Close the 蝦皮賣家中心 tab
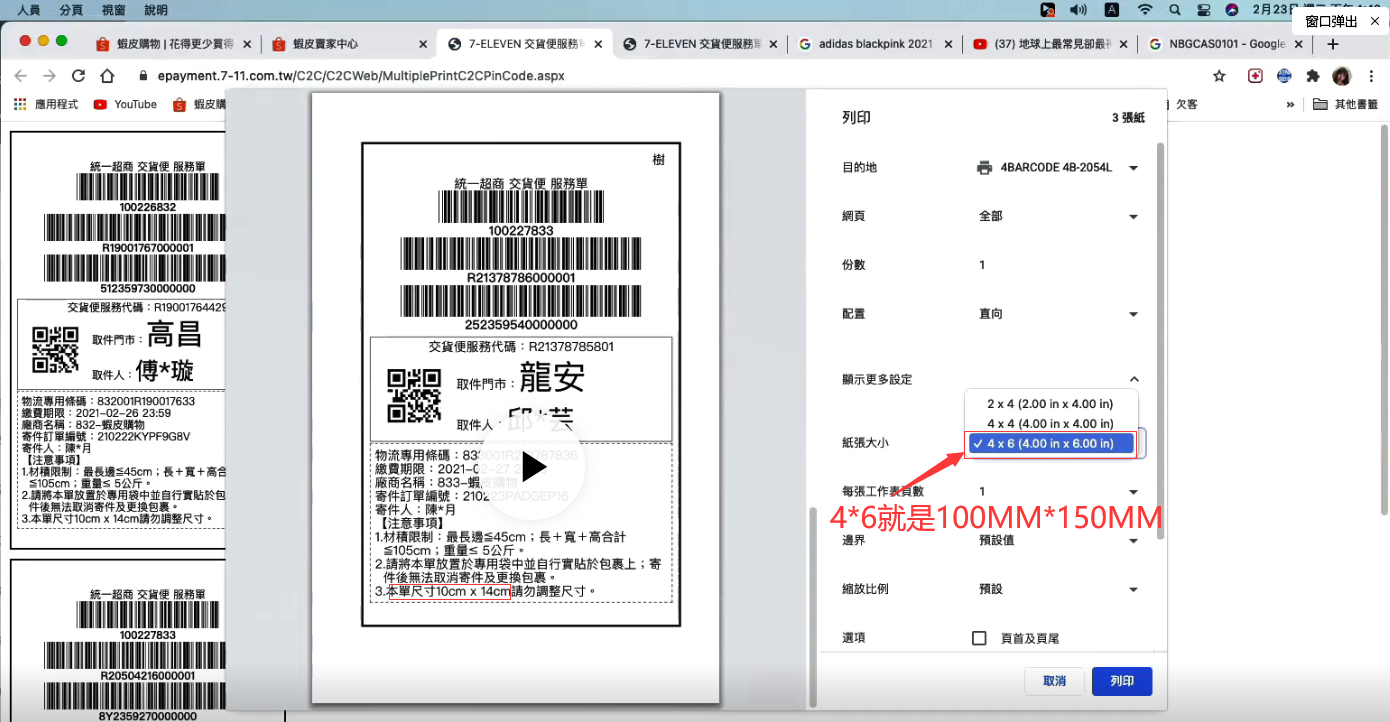The width and height of the screenshot is (1390, 722). point(423,44)
